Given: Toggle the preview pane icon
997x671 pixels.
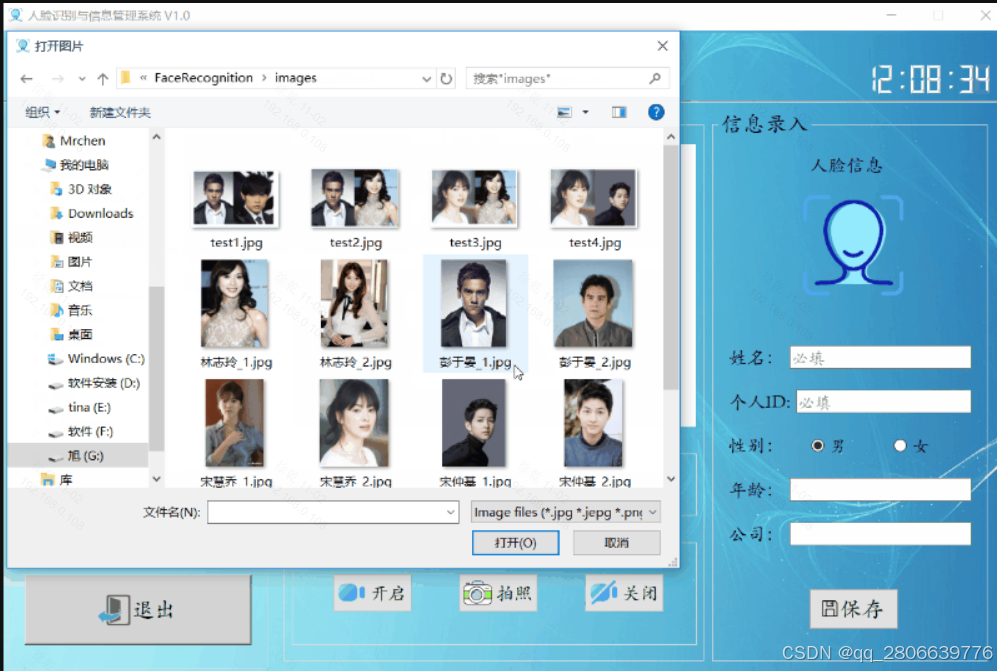Looking at the screenshot, I should (x=619, y=113).
